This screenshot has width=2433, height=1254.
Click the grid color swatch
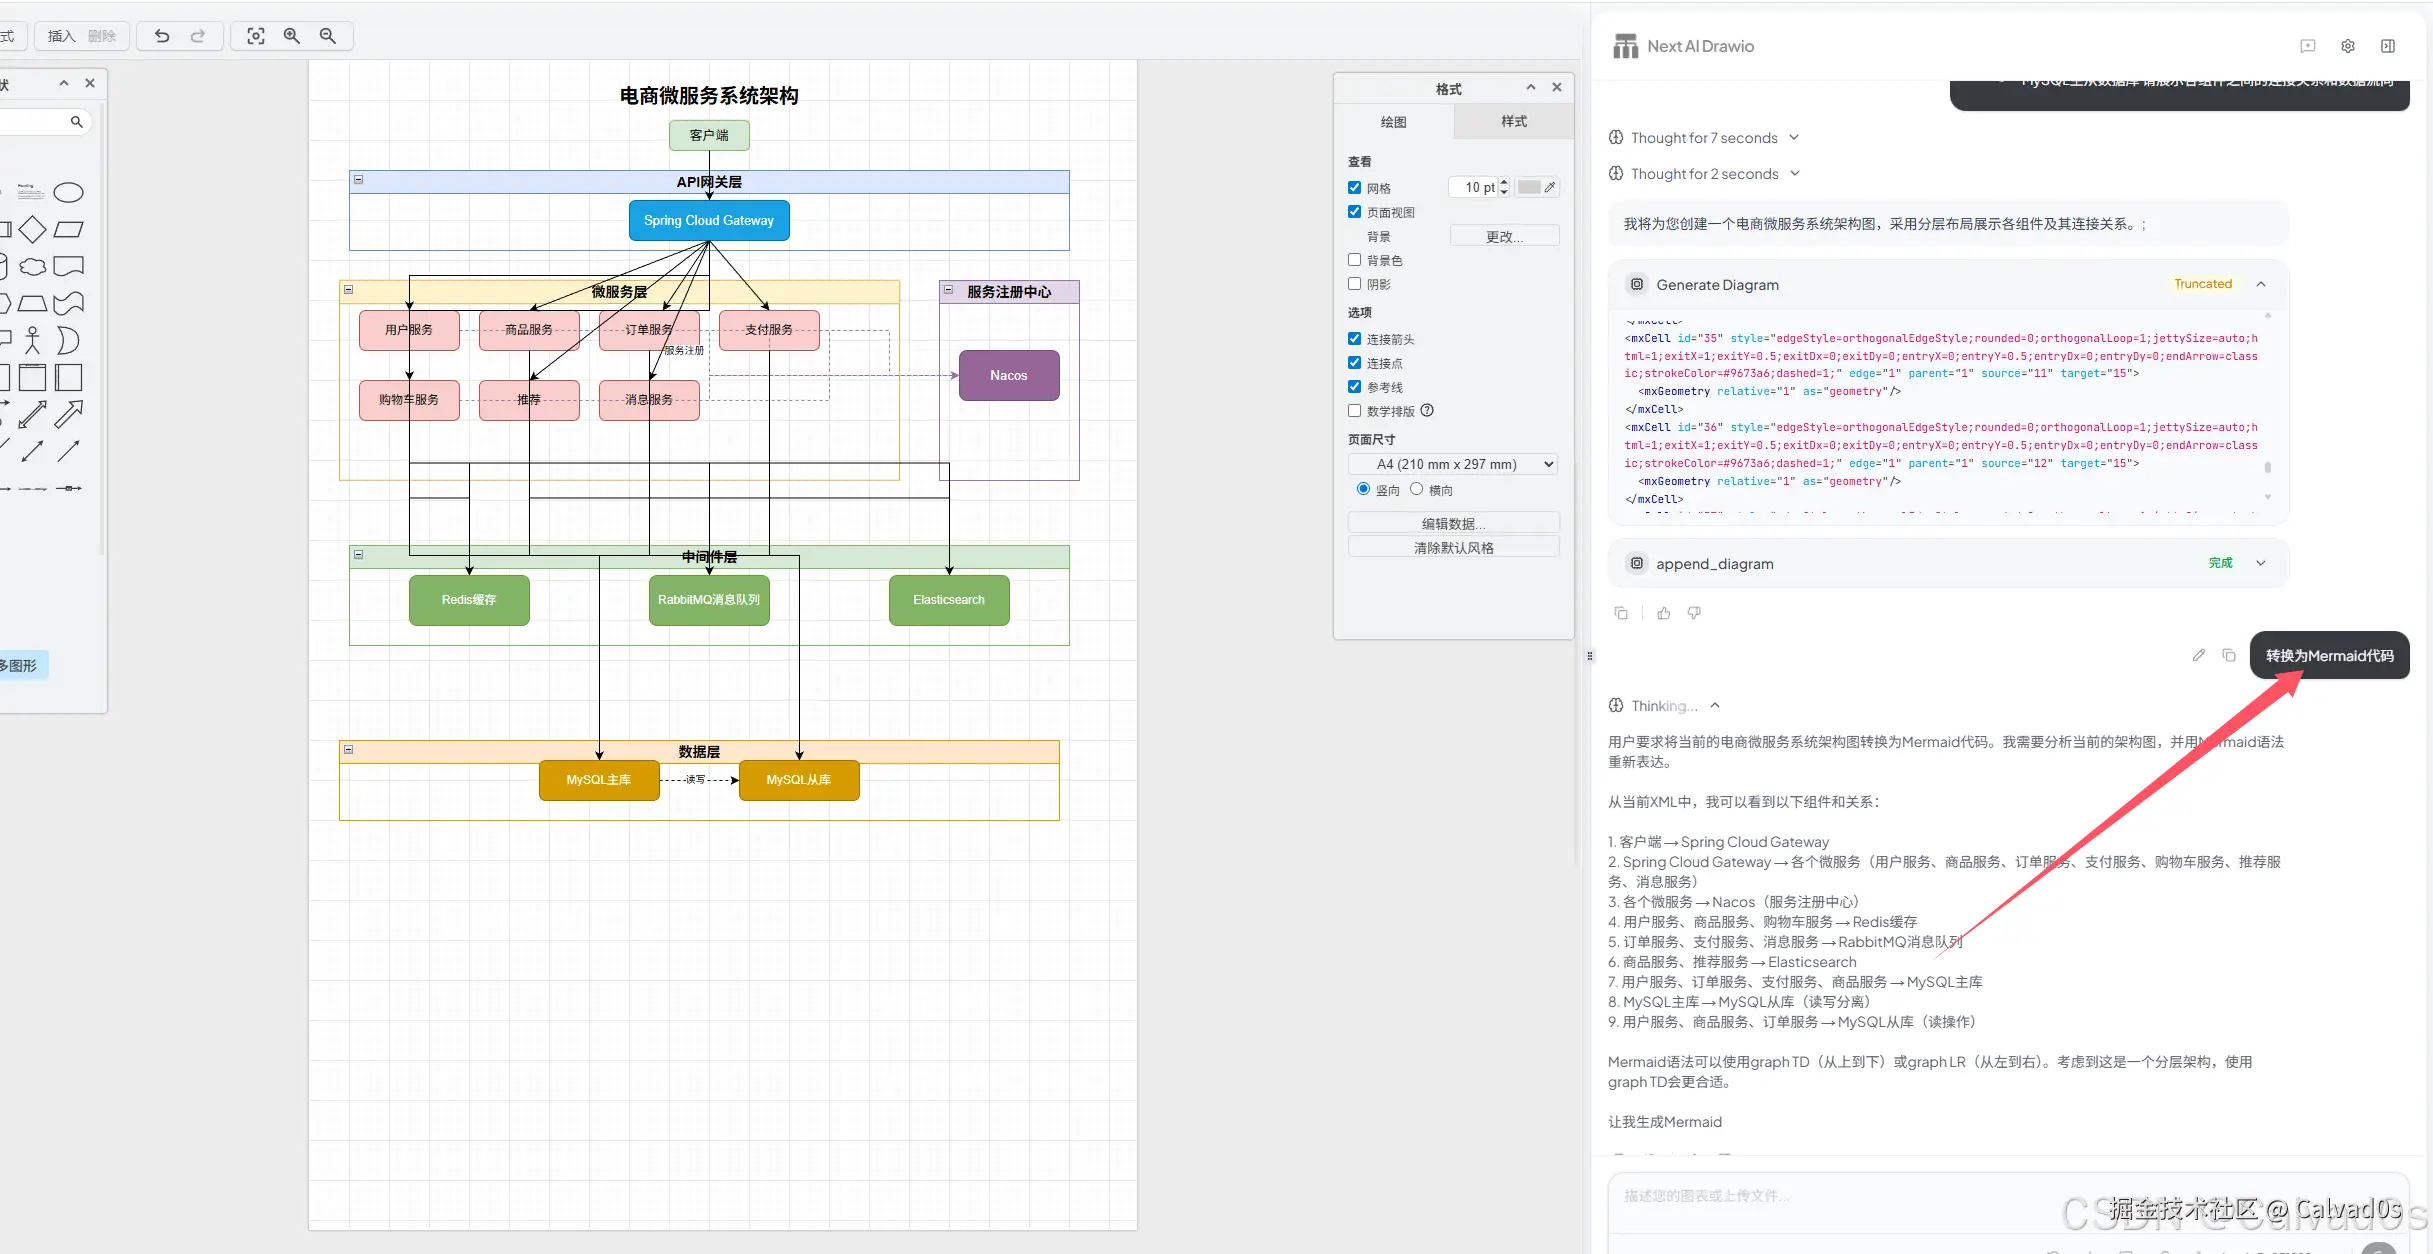(x=1529, y=188)
